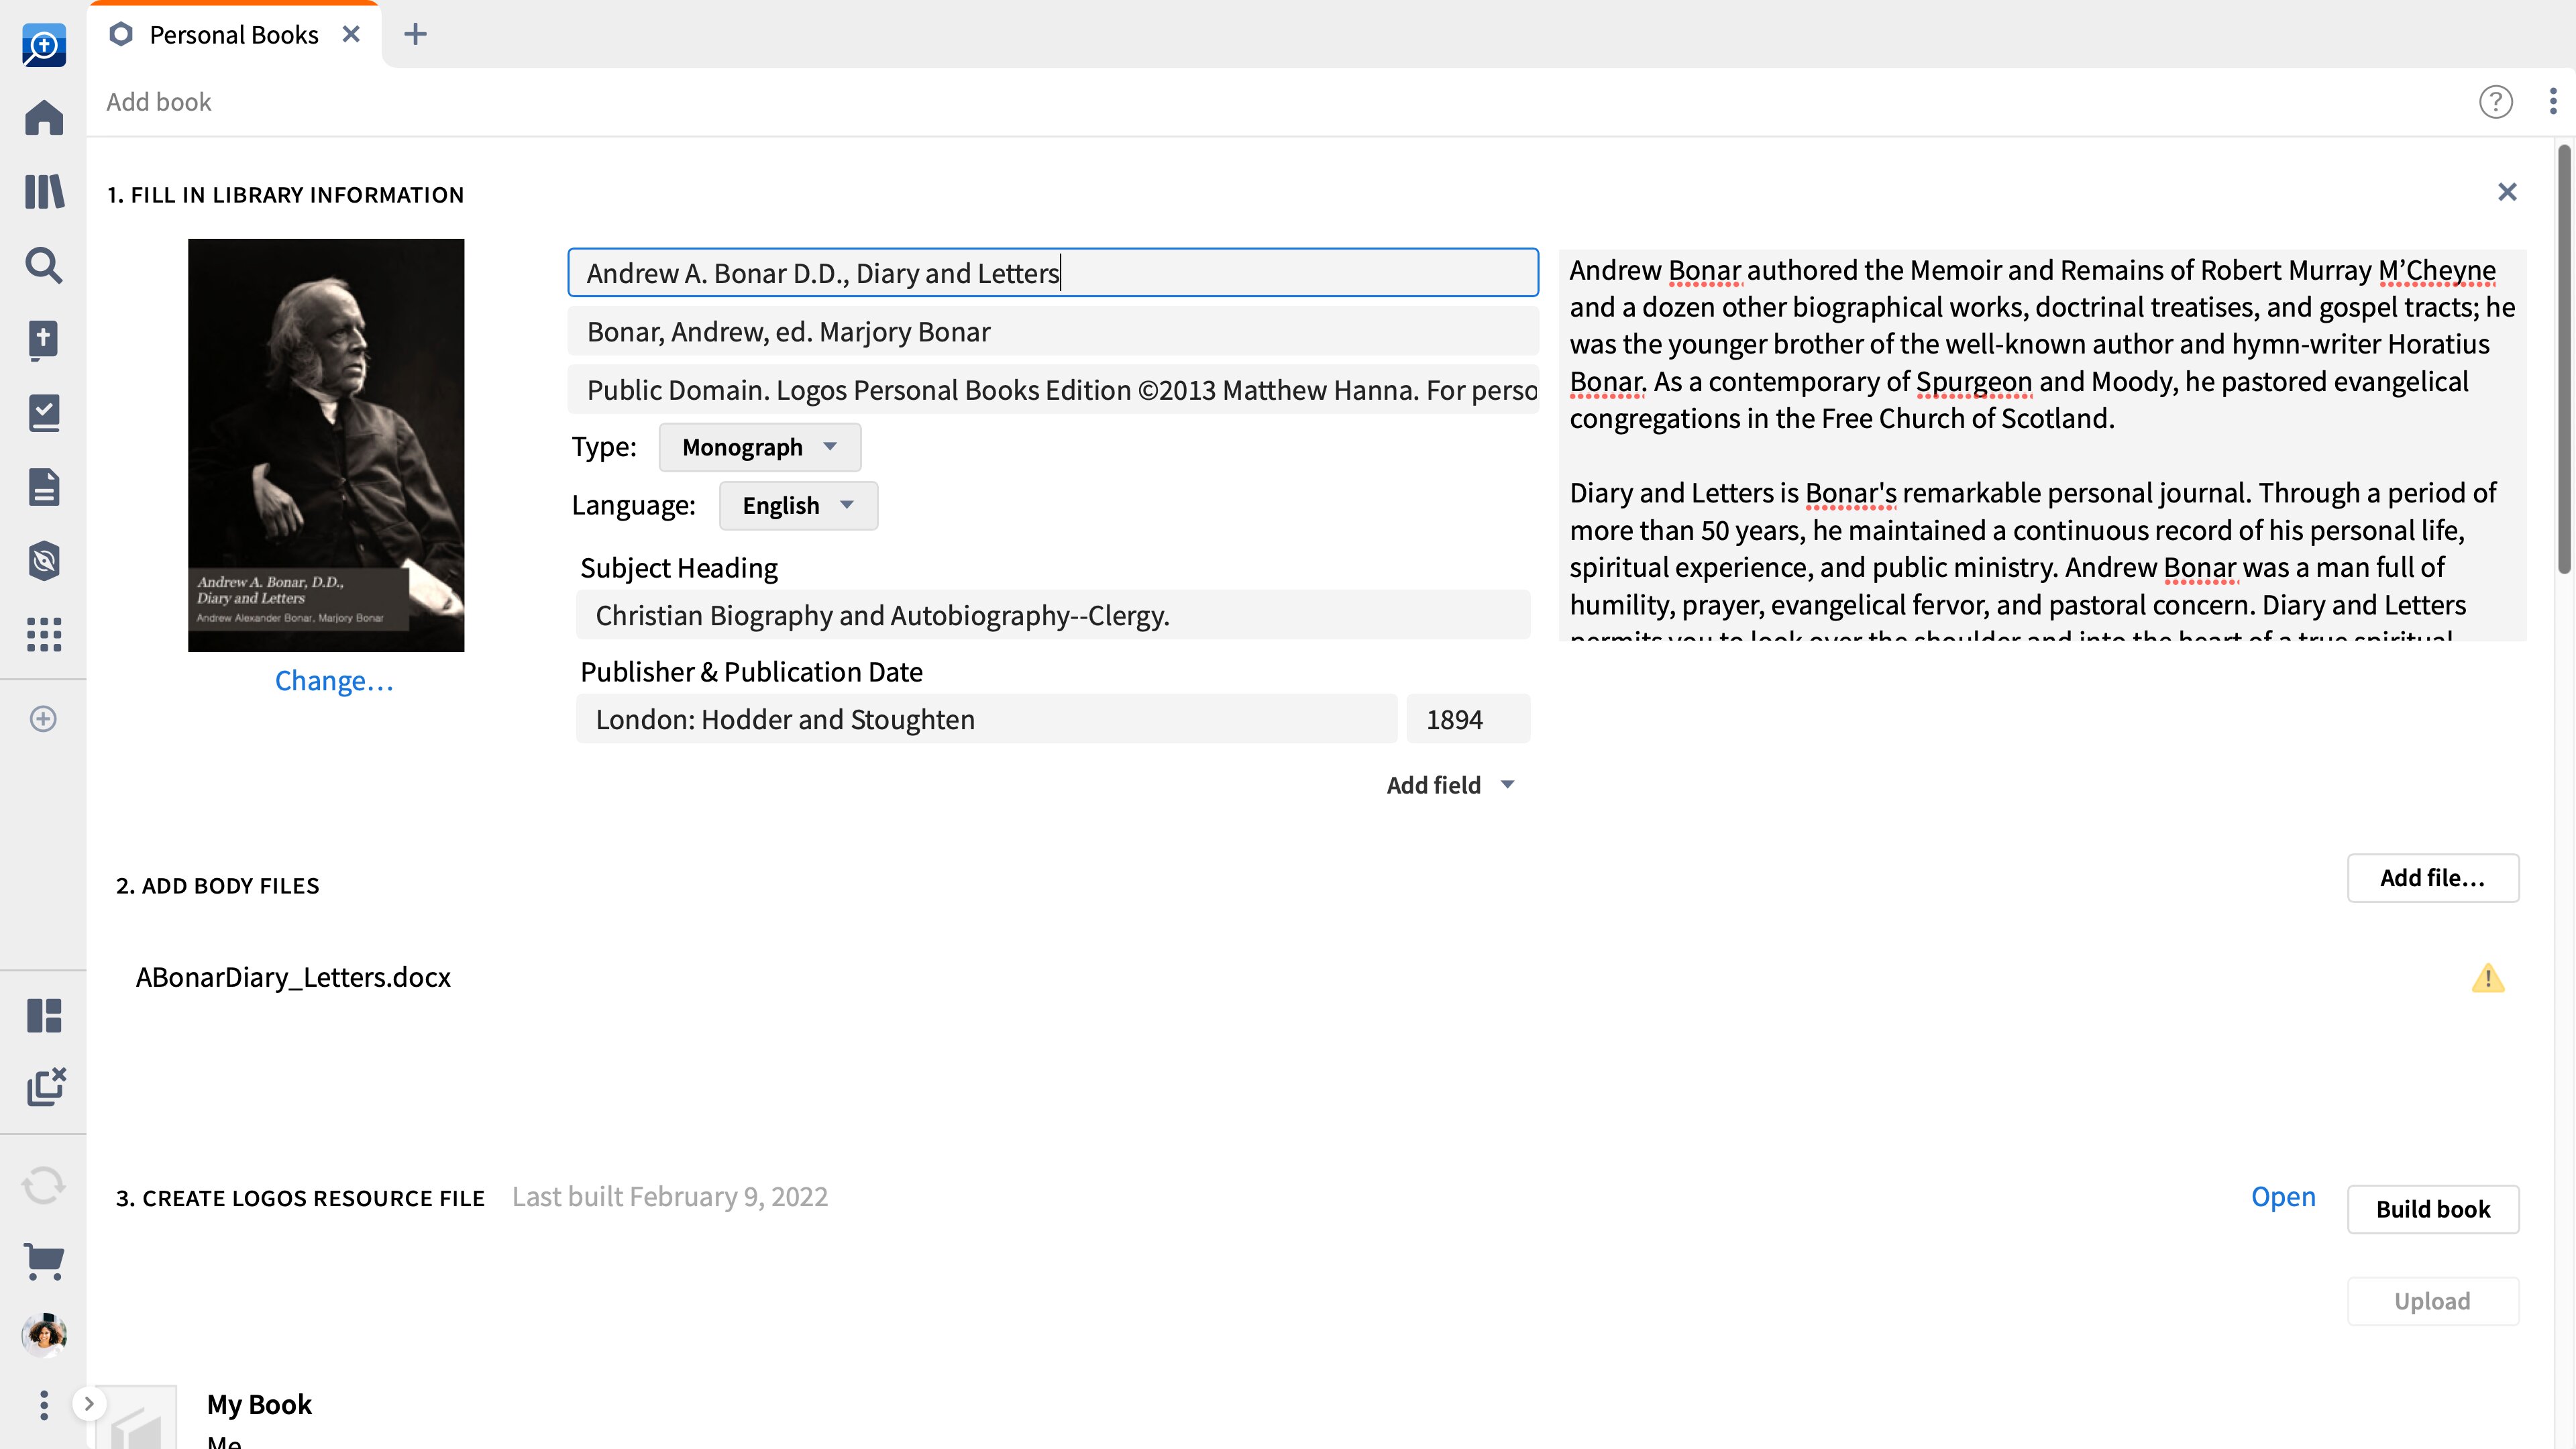Image resolution: width=2576 pixels, height=1449 pixels.
Task: Click the Andrew Bonar cover thumbnail
Action: (326, 445)
